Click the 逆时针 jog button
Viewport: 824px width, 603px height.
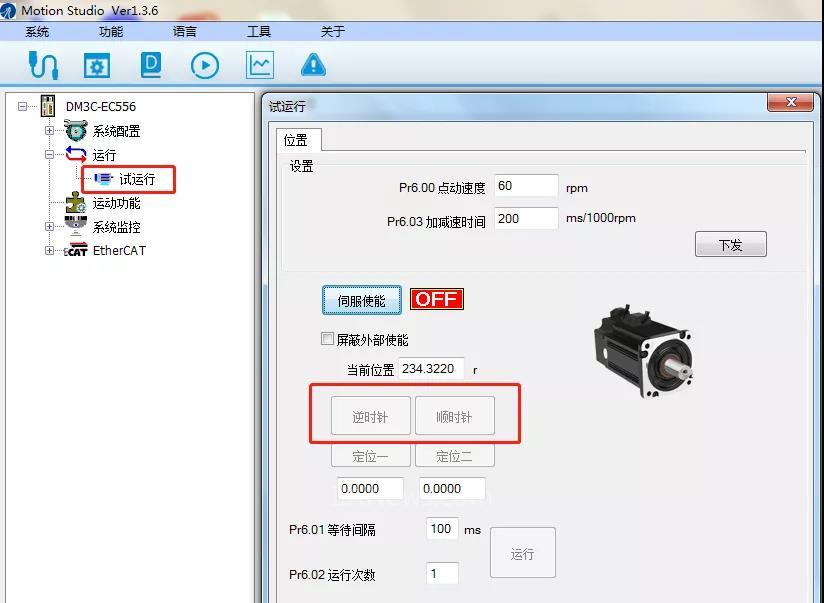(370, 416)
